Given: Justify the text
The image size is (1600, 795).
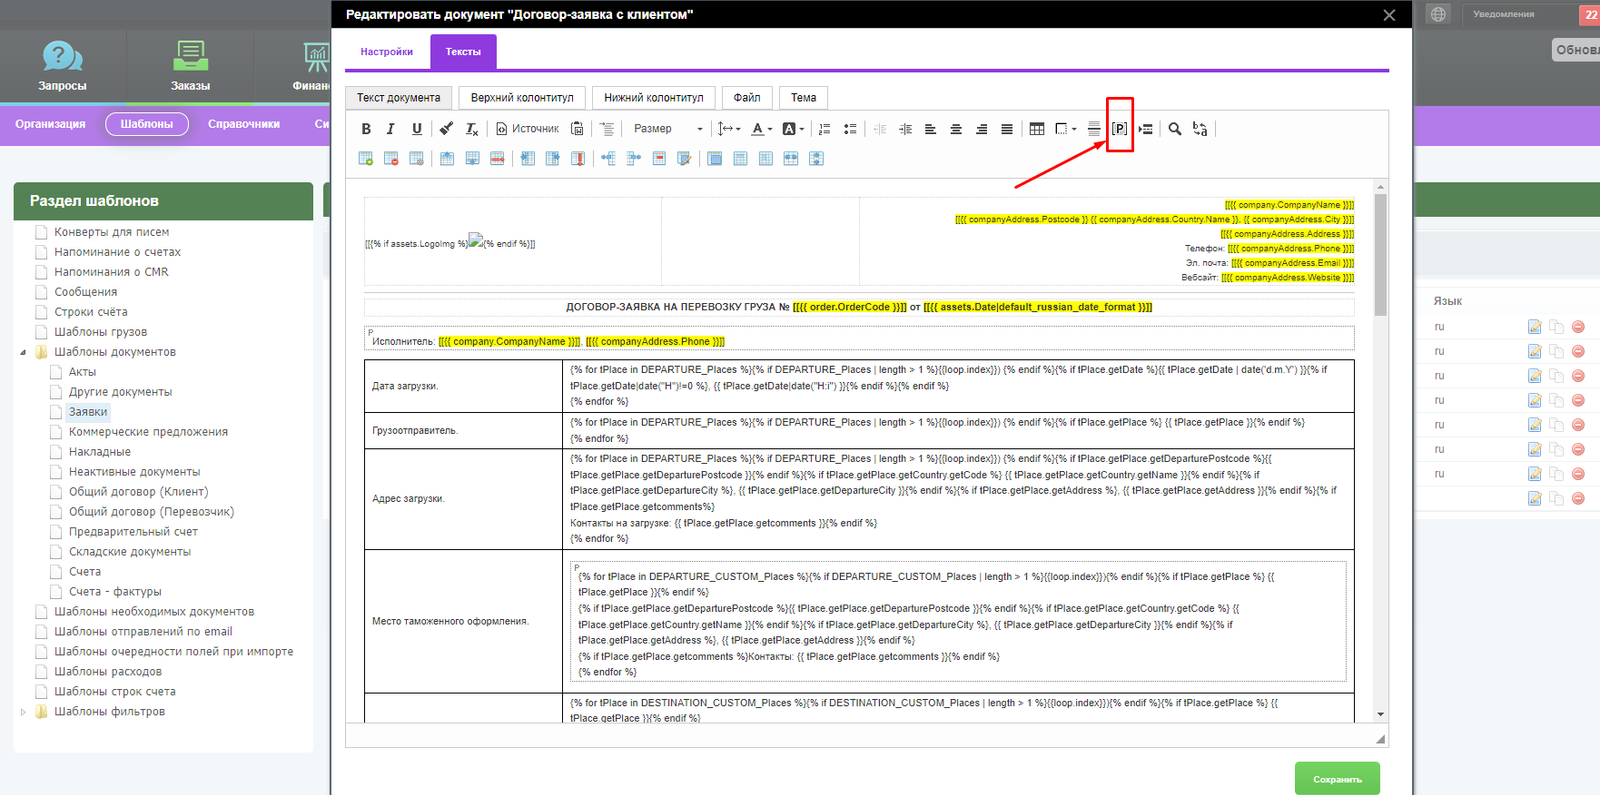Looking at the screenshot, I should (x=1007, y=129).
